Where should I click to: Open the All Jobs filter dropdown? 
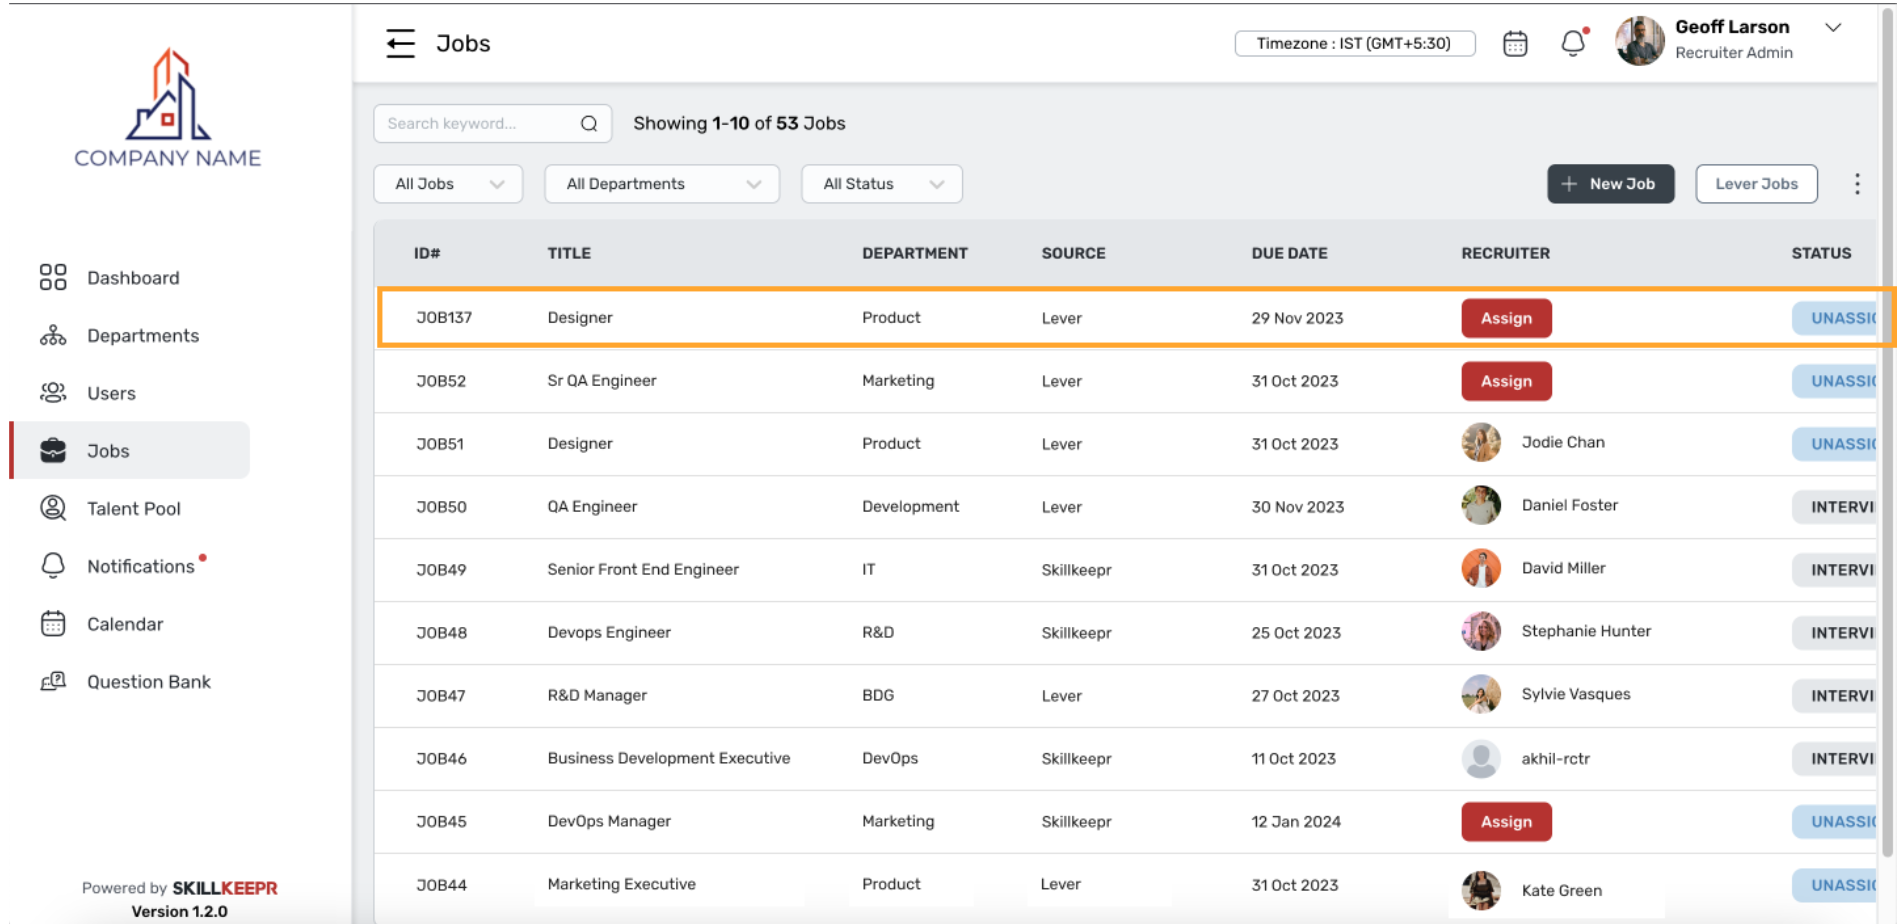tap(447, 183)
